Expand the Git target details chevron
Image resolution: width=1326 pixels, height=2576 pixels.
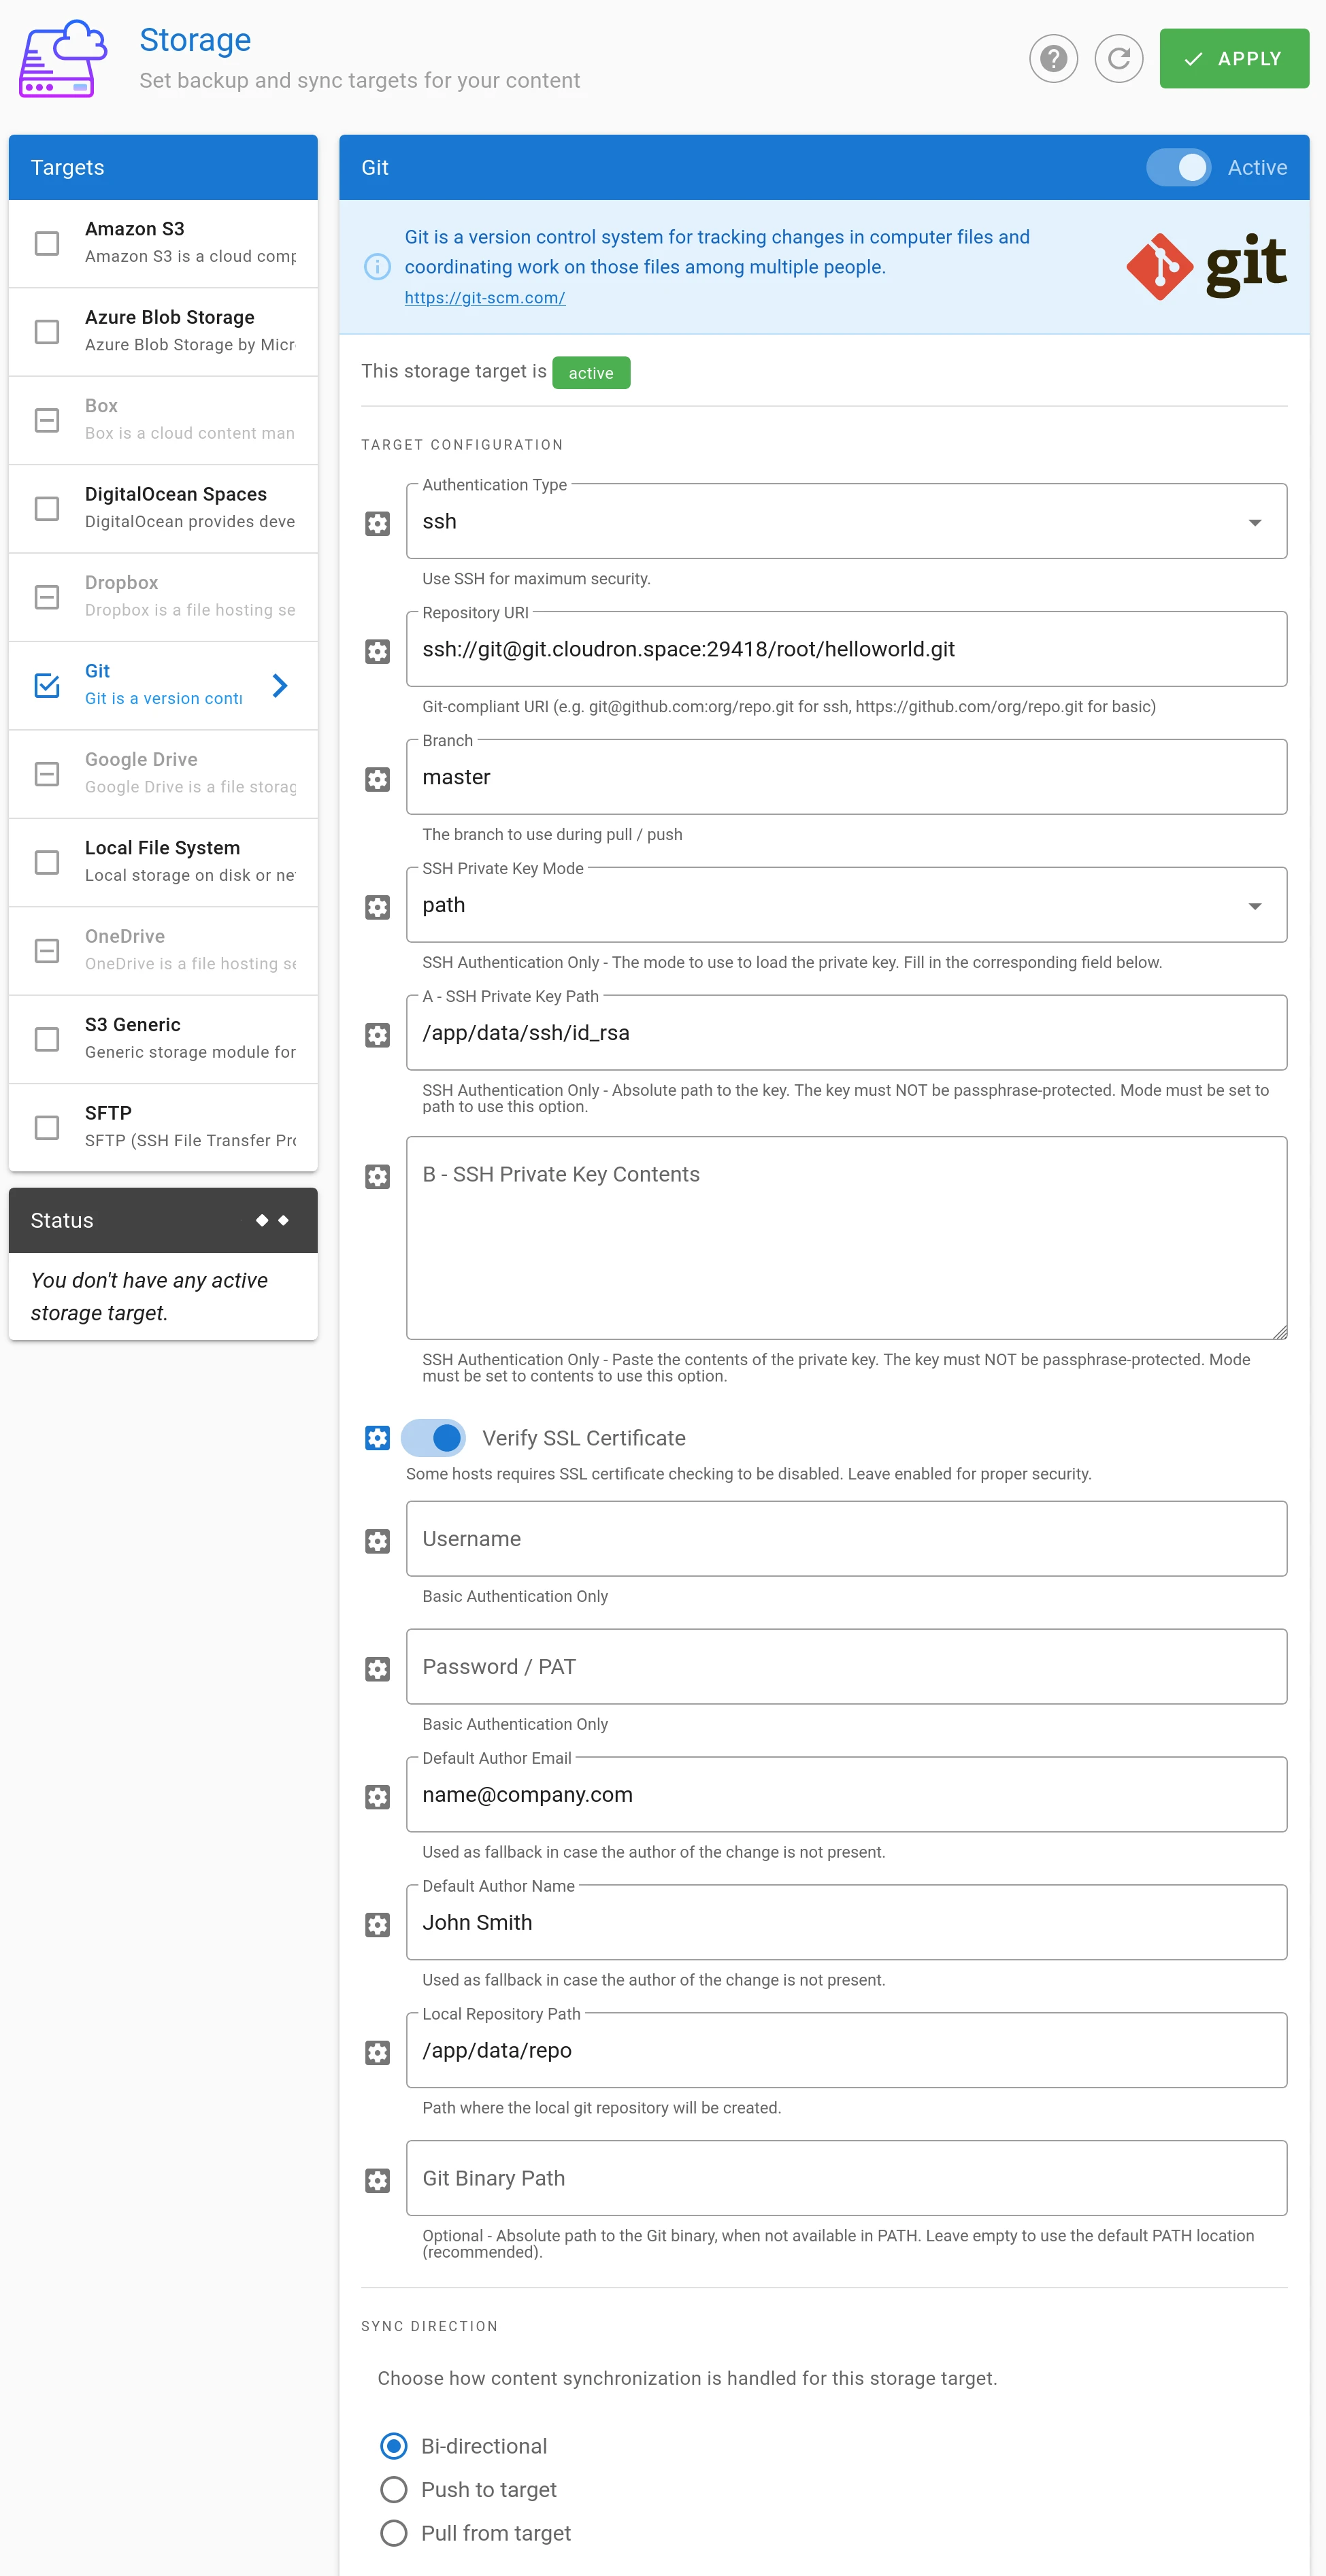click(x=280, y=685)
